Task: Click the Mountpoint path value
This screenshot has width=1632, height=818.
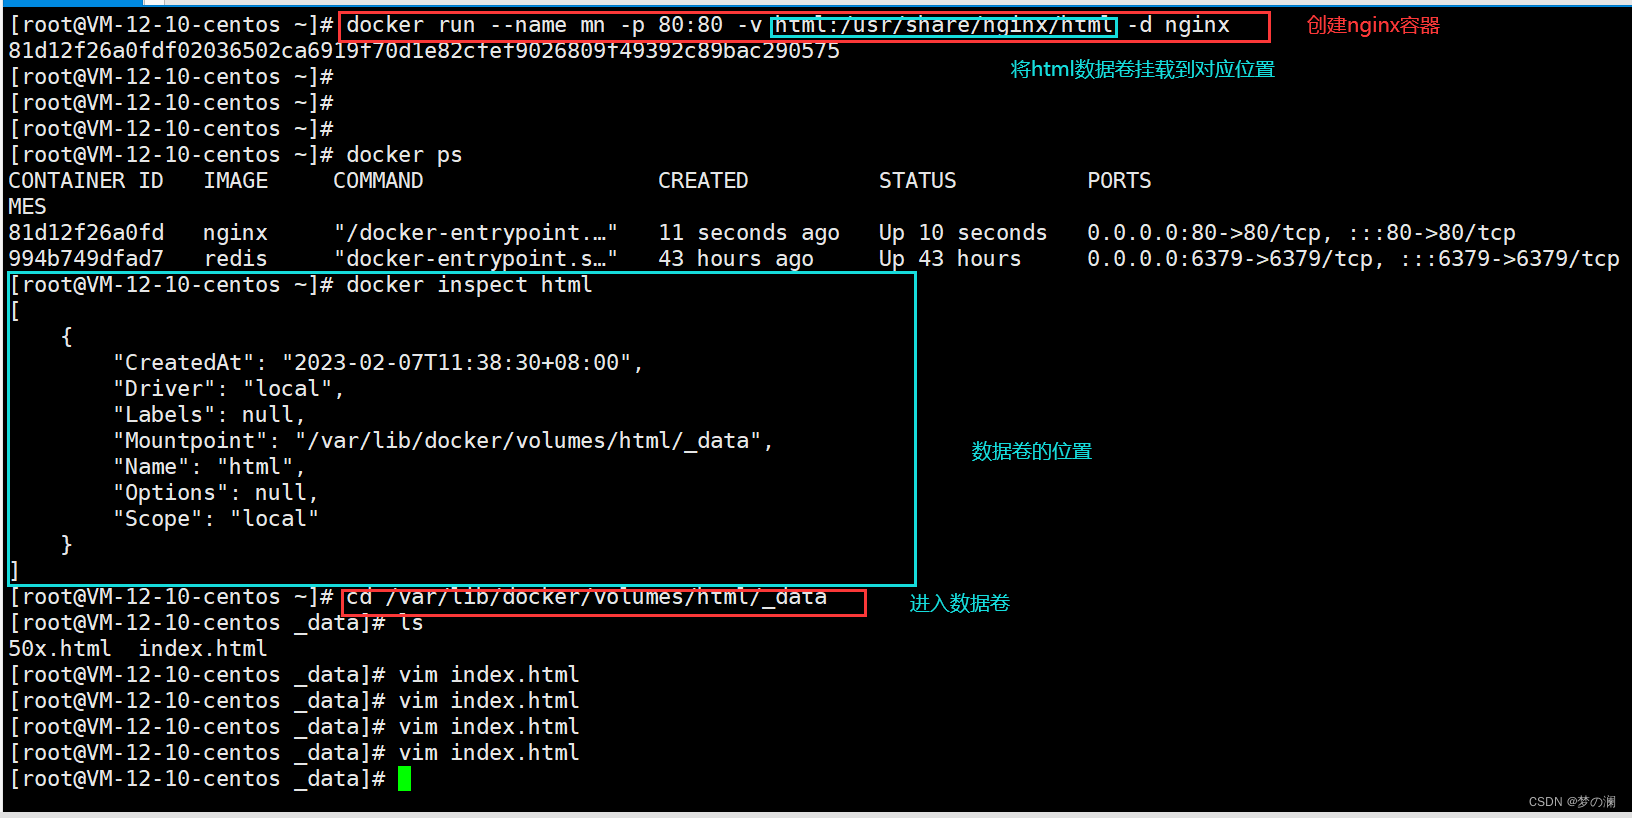Action: tap(528, 441)
